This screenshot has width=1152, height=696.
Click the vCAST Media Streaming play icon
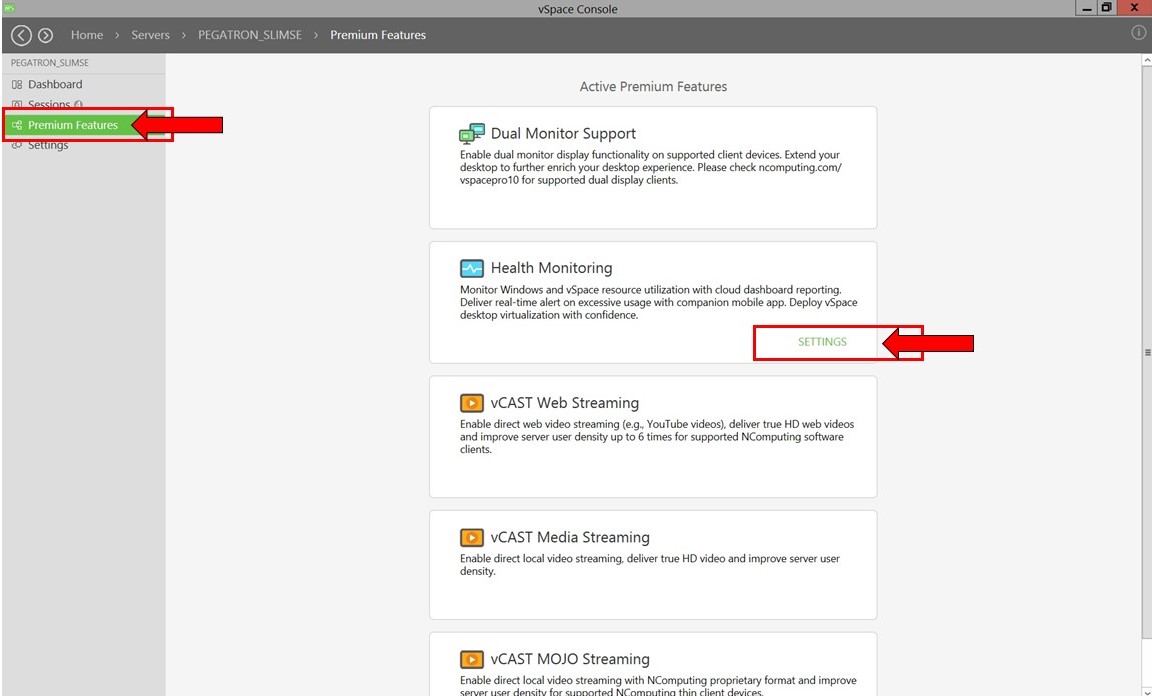coord(472,537)
